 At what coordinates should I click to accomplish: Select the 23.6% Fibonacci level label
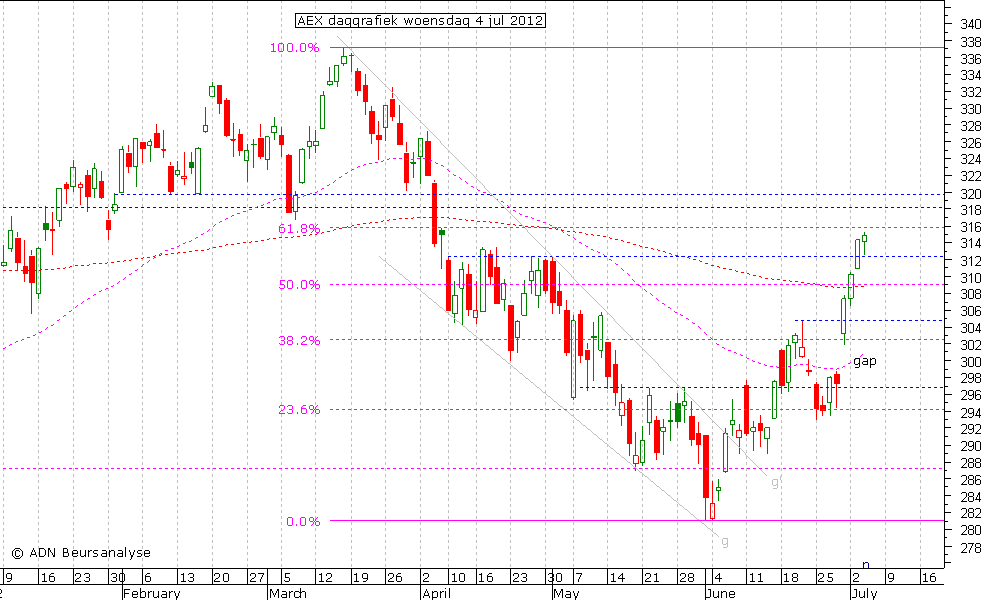pyautogui.click(x=299, y=410)
